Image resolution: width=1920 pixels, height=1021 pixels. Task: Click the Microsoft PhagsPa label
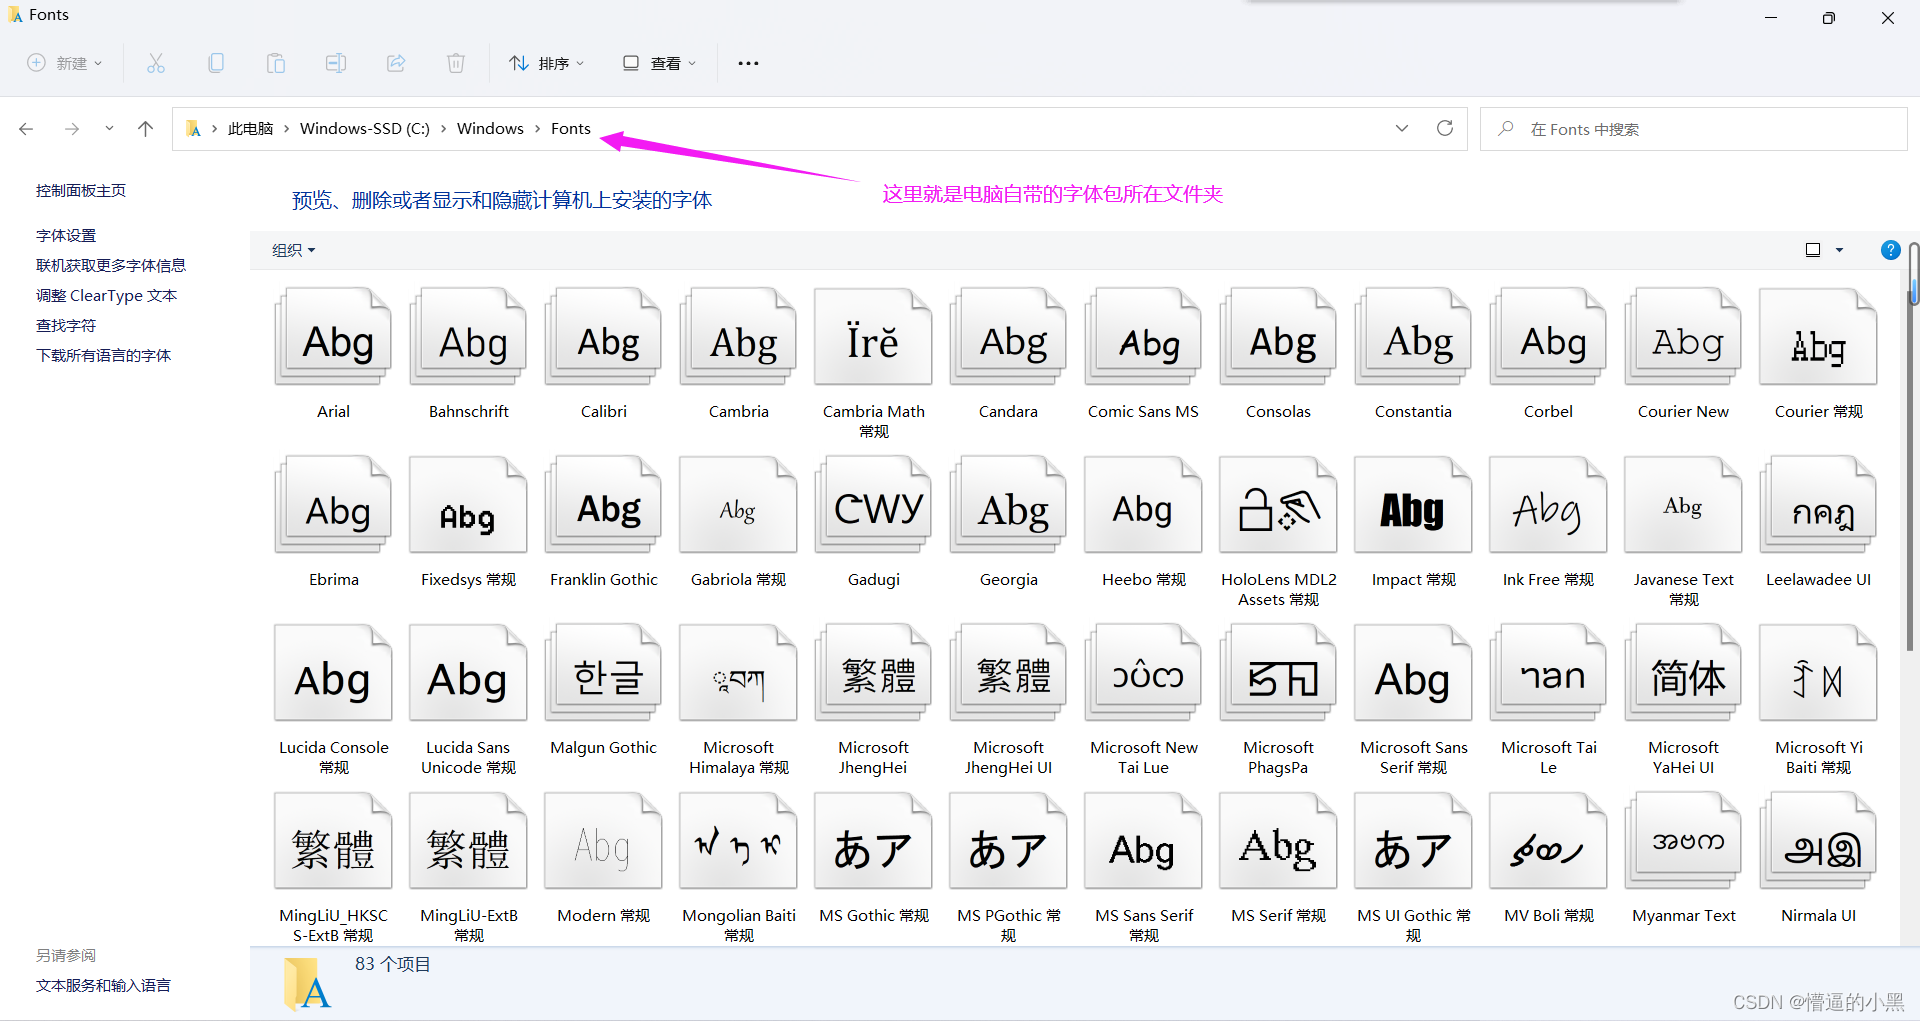point(1278,757)
